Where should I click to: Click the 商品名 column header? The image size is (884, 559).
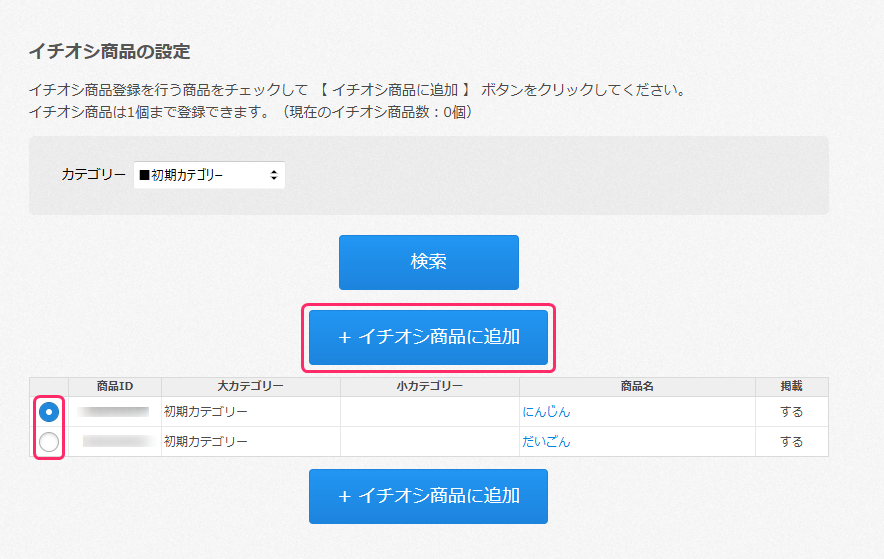(x=637, y=386)
